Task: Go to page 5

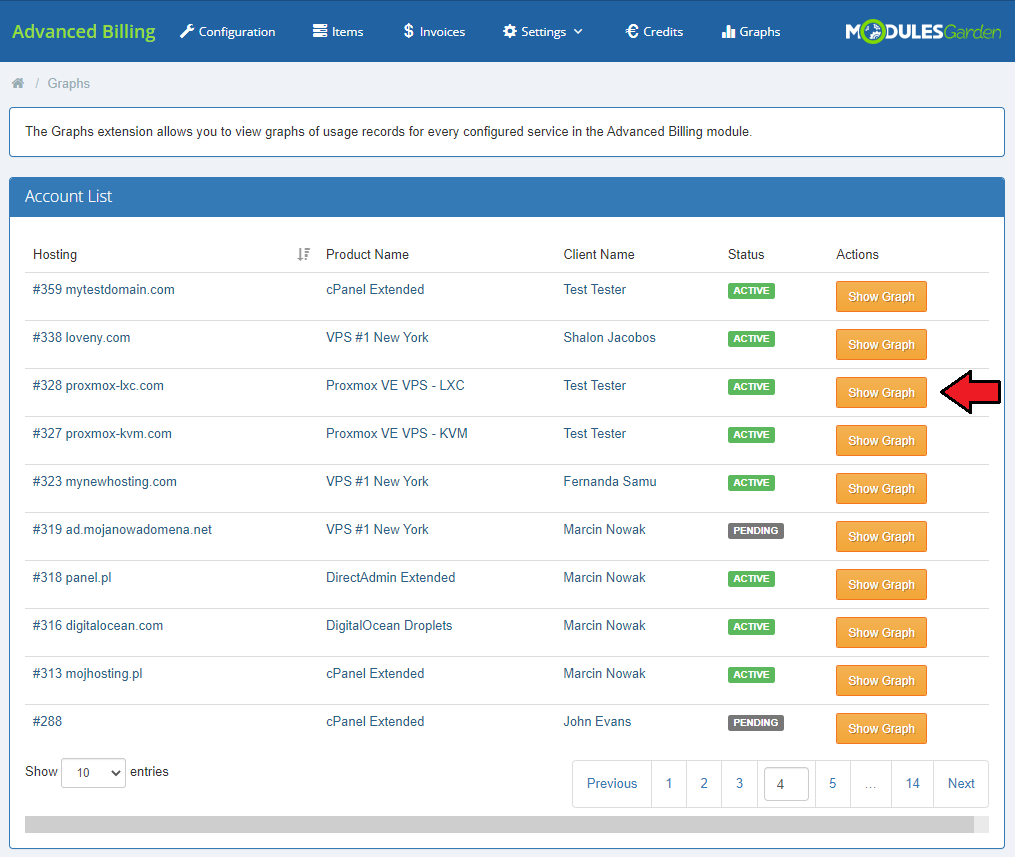Action: [x=832, y=784]
